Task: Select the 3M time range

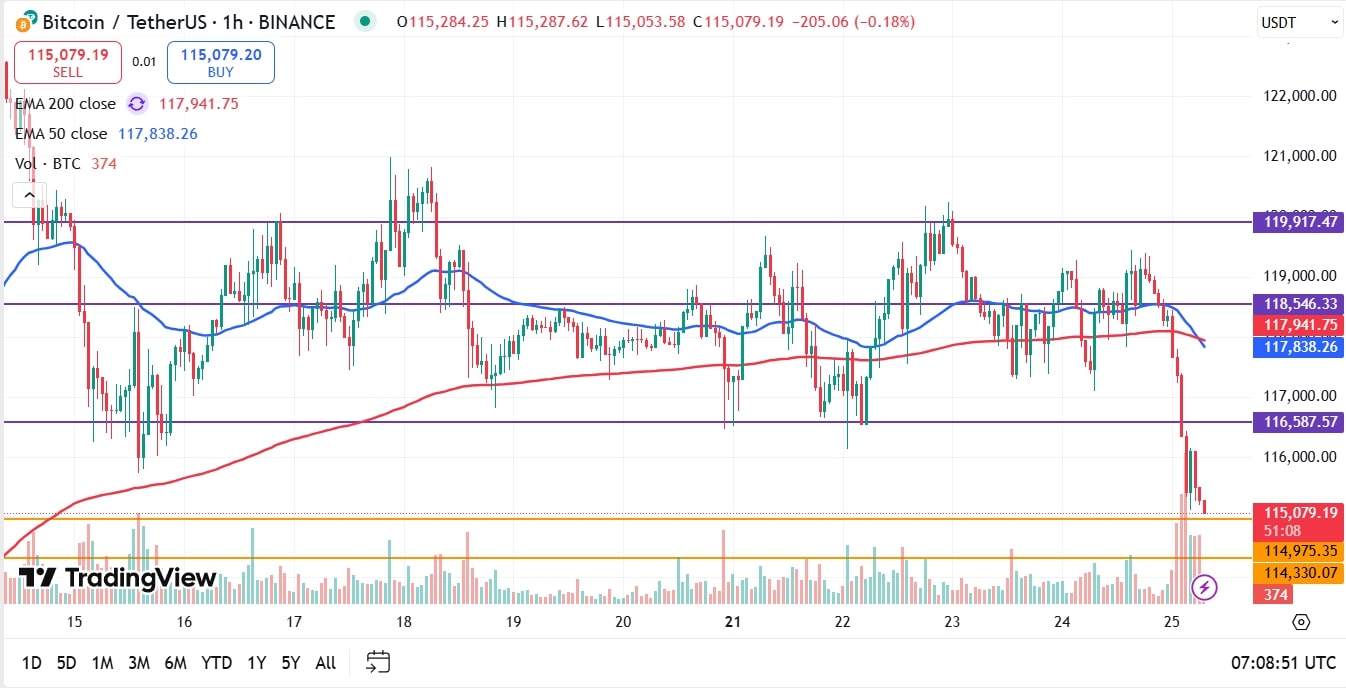Action: [x=139, y=662]
